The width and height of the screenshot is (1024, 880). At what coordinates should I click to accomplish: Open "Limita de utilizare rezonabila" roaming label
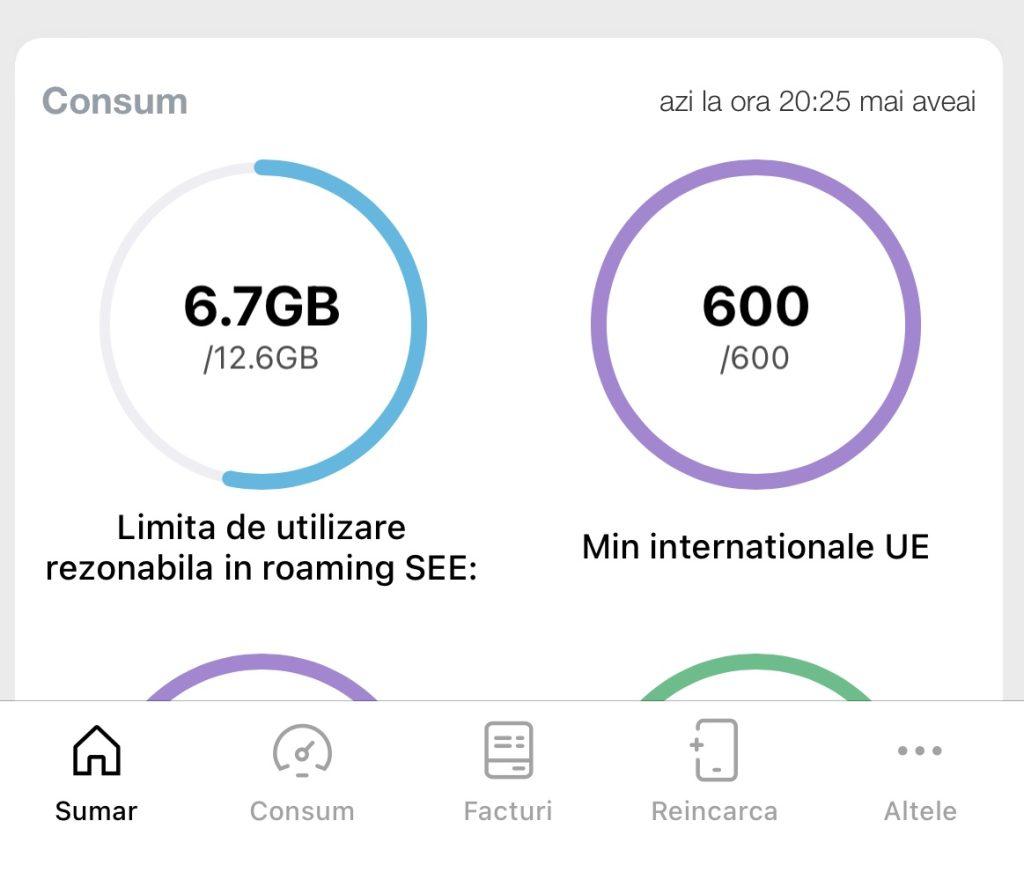262,547
